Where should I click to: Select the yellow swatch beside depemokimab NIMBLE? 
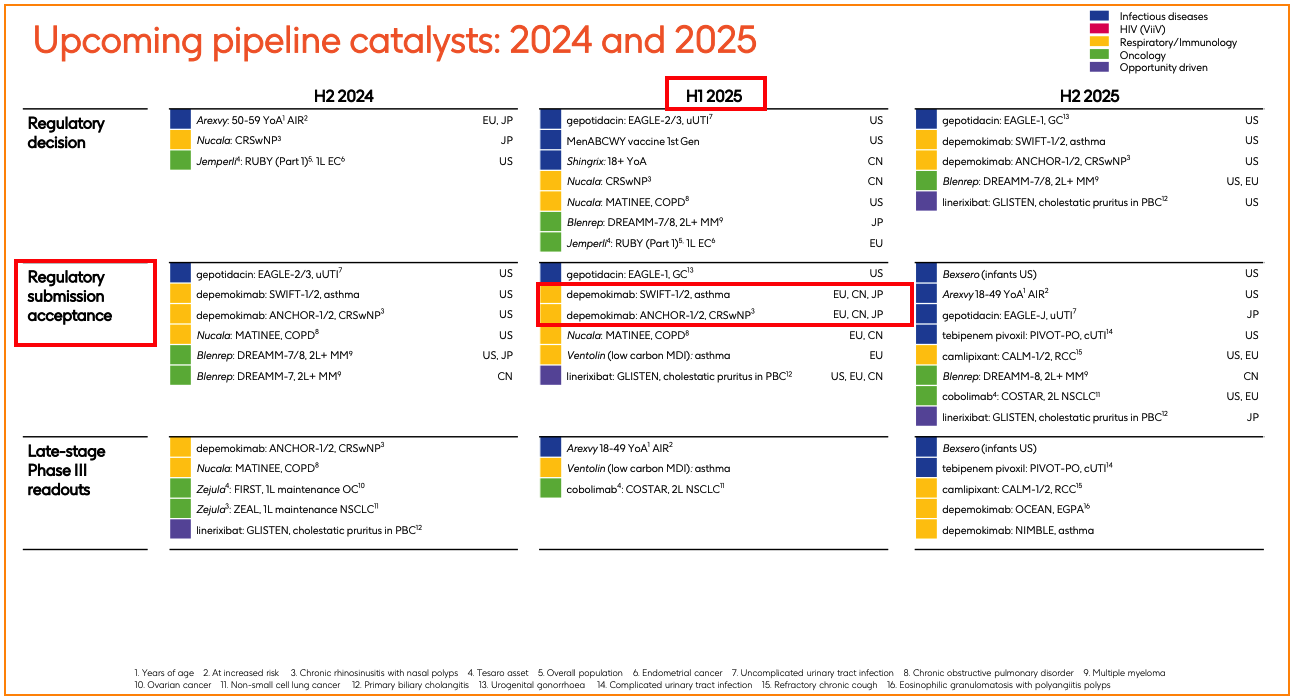click(x=926, y=530)
